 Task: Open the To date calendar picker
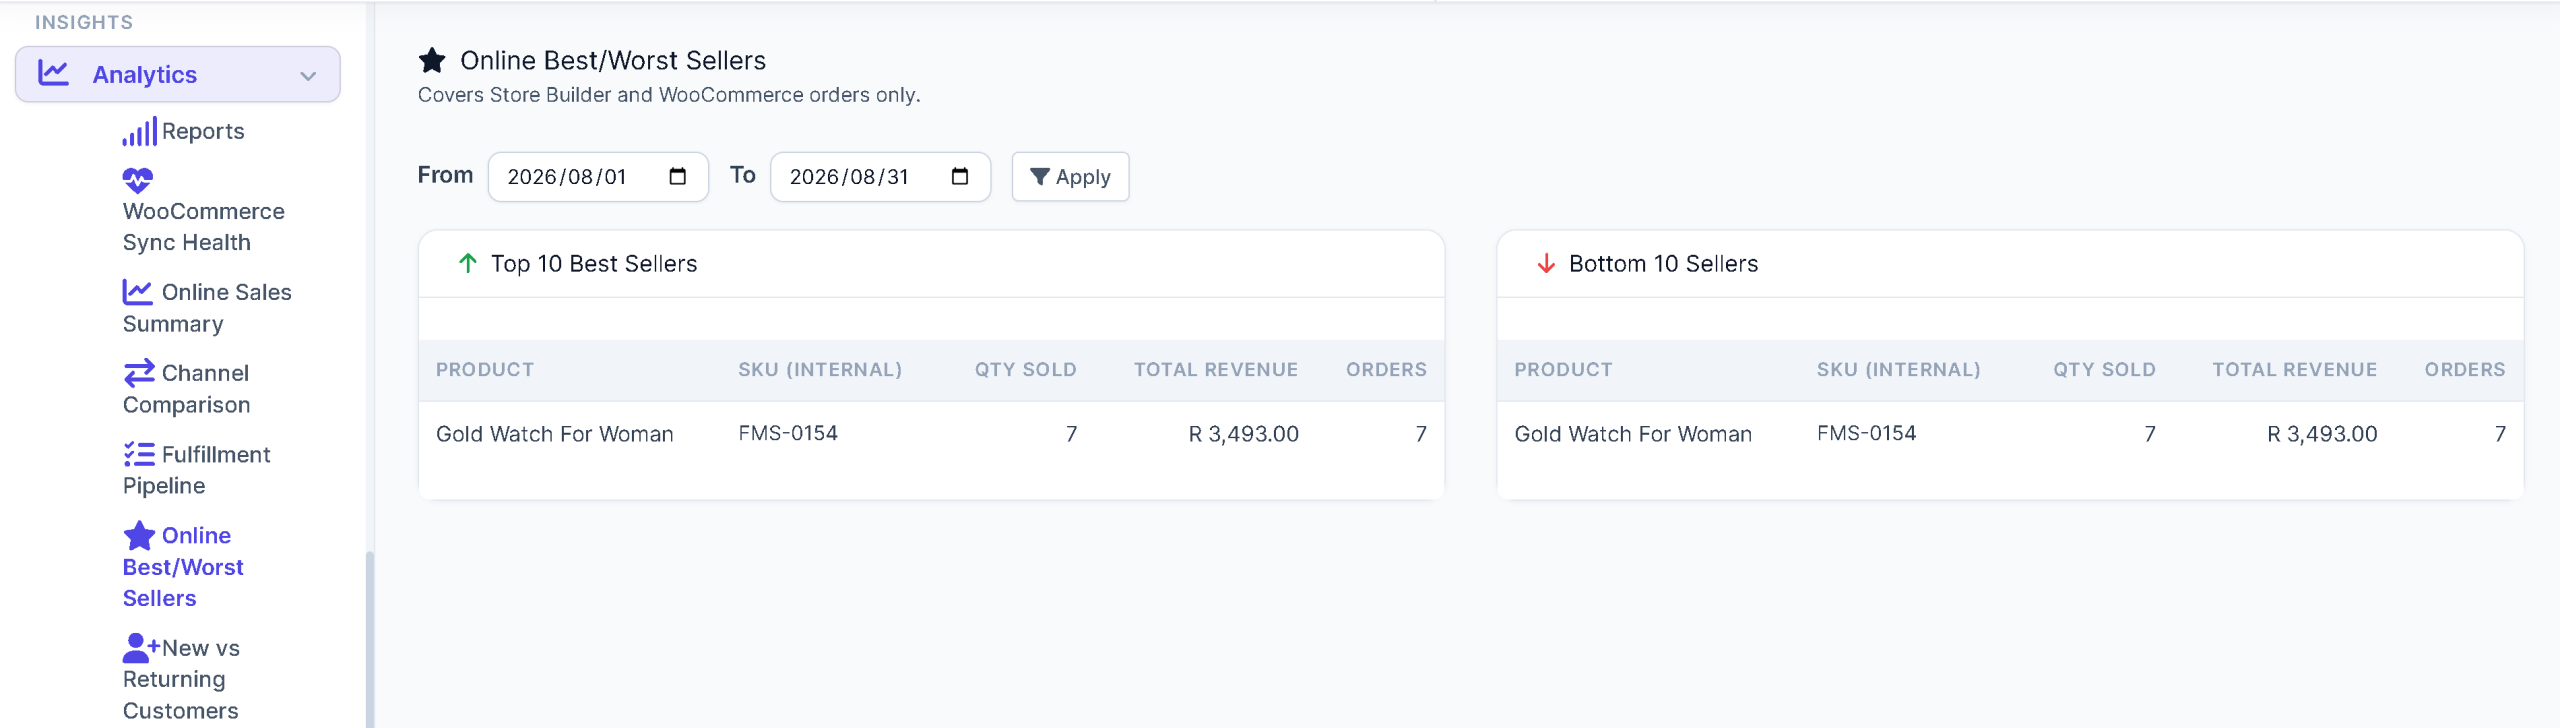click(960, 177)
